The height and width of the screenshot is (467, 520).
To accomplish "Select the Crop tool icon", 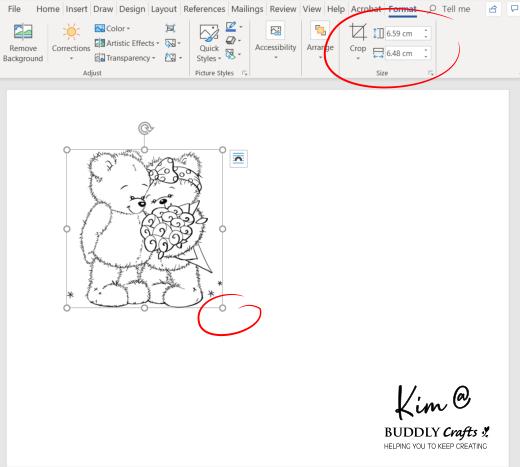I will point(358,32).
